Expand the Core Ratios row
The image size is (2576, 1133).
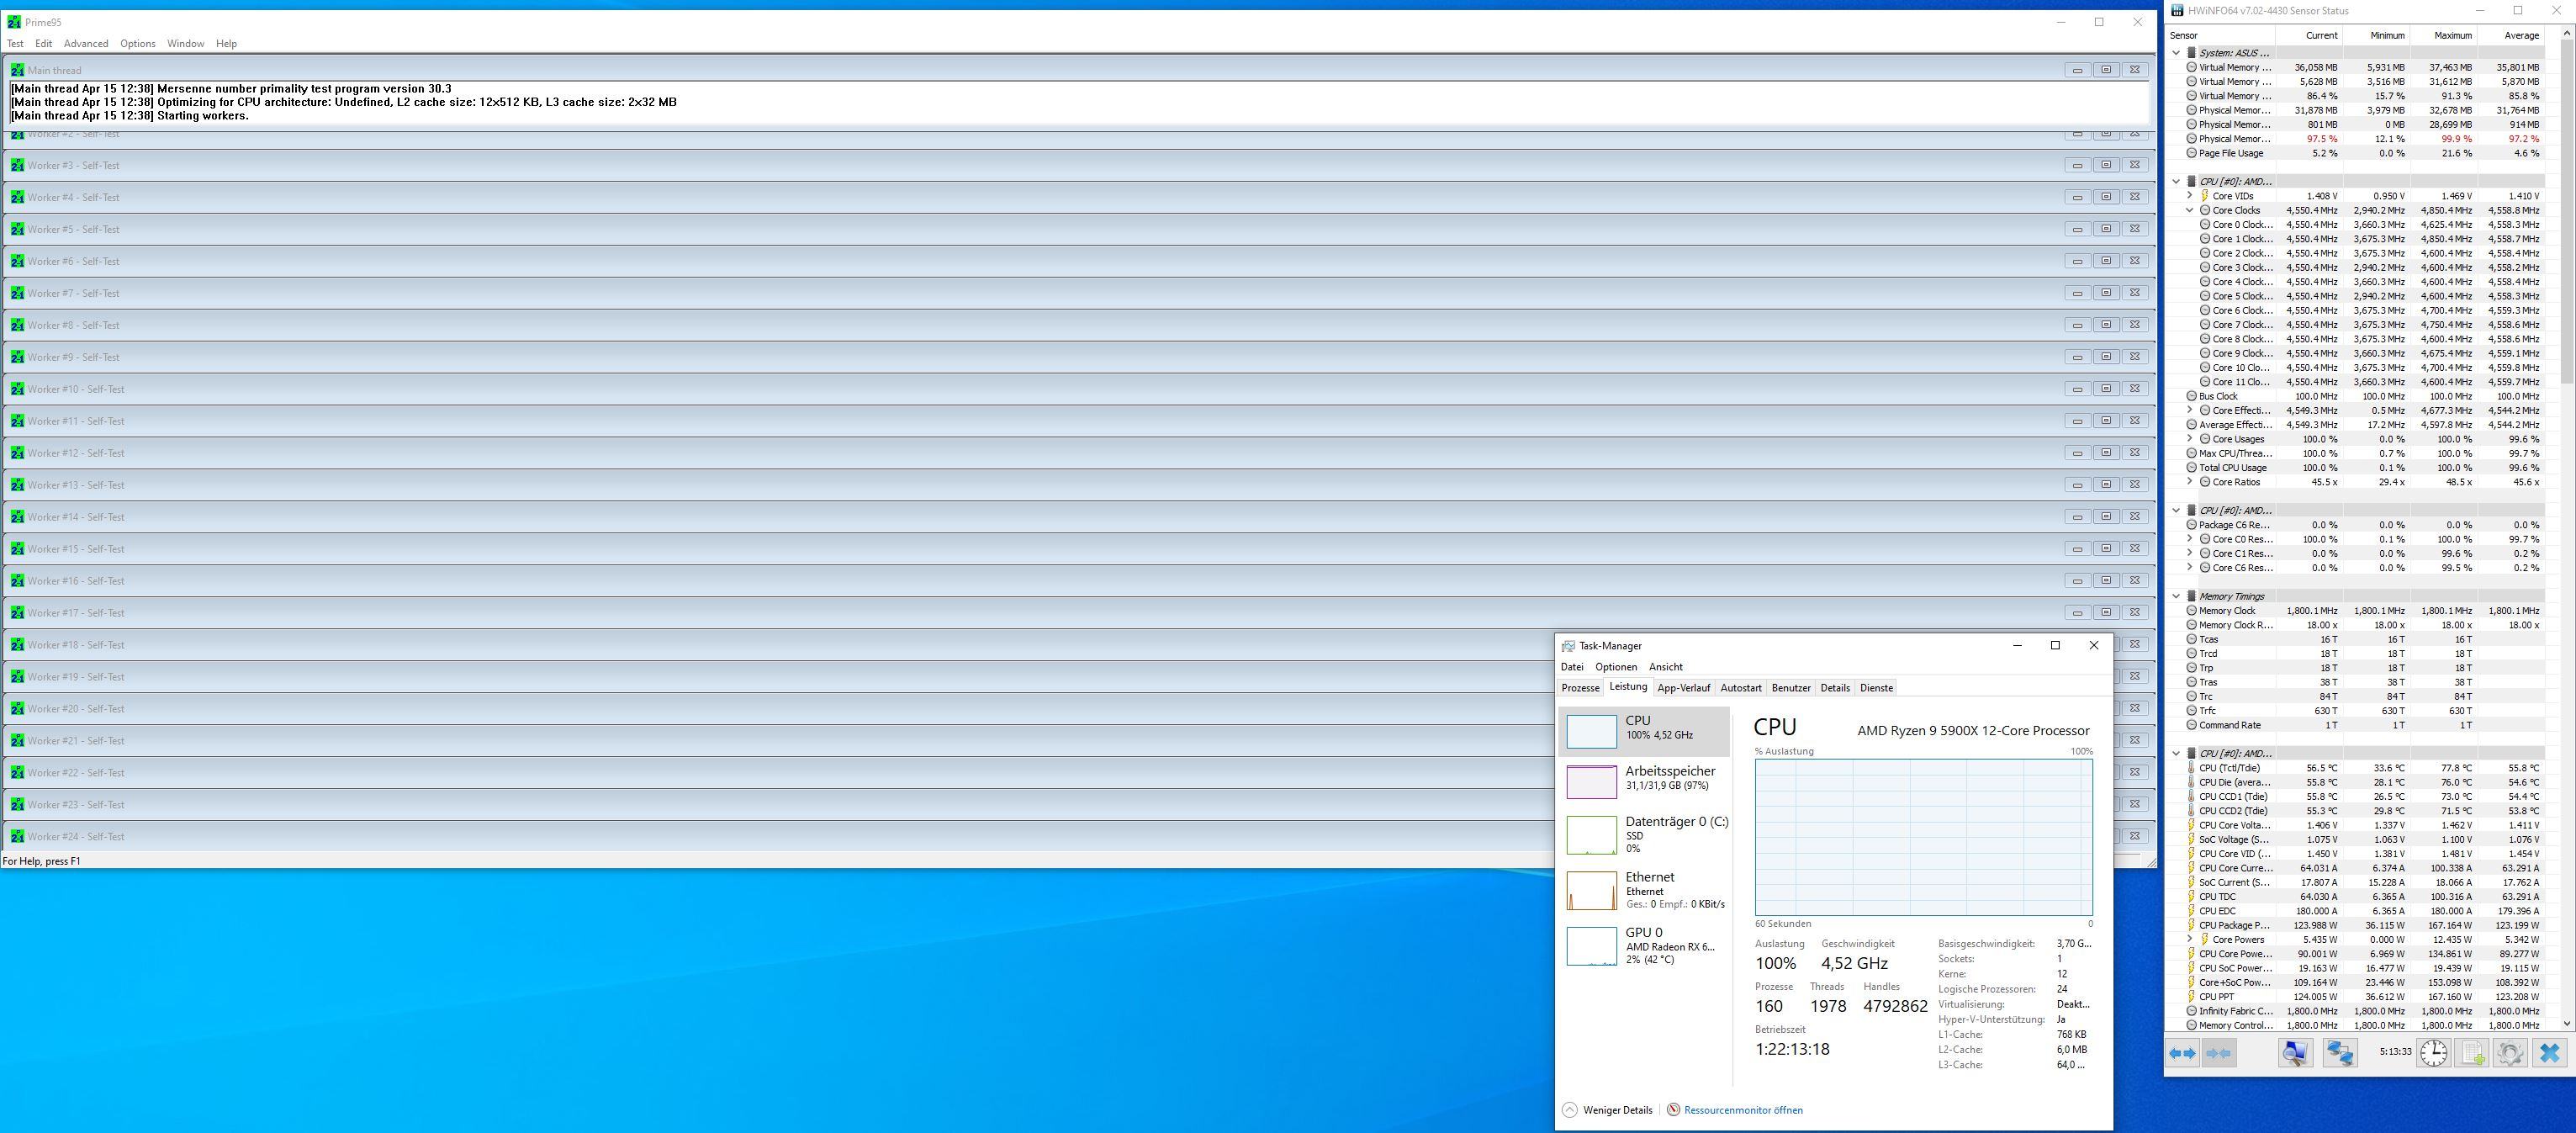(2189, 482)
